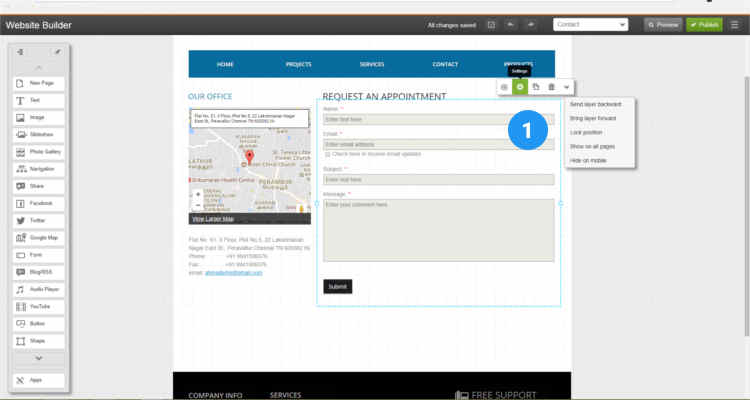Add a Facebook widget
This screenshot has height=400, width=750.
click(x=39, y=204)
